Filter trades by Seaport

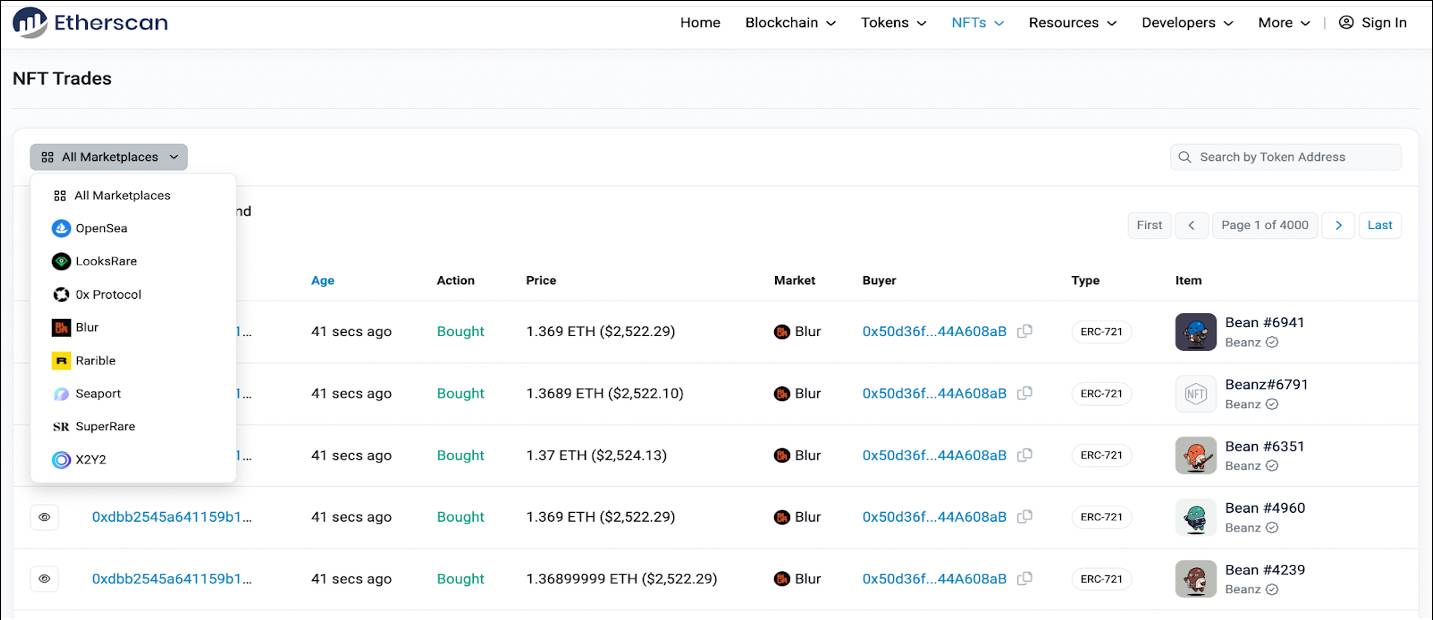click(x=133, y=394)
